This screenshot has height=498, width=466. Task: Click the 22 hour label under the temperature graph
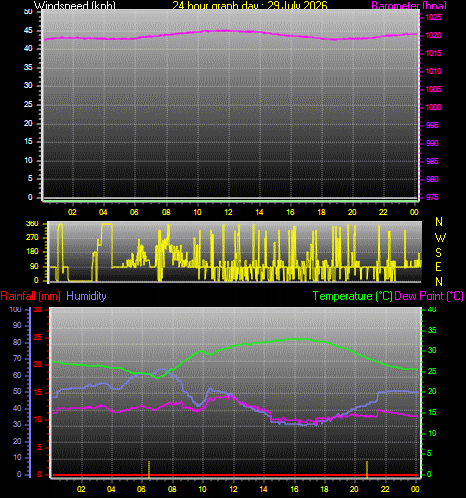click(385, 489)
